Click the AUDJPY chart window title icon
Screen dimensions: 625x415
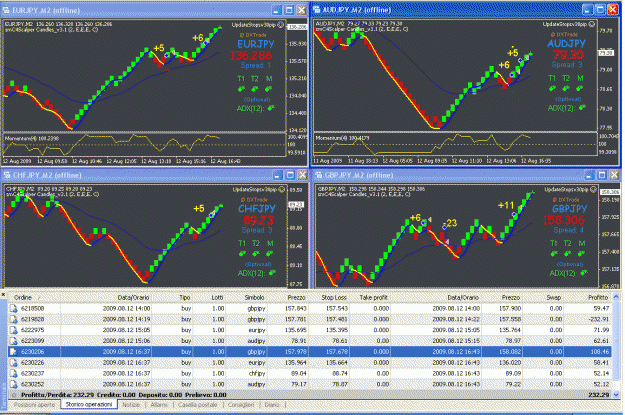coord(317,10)
